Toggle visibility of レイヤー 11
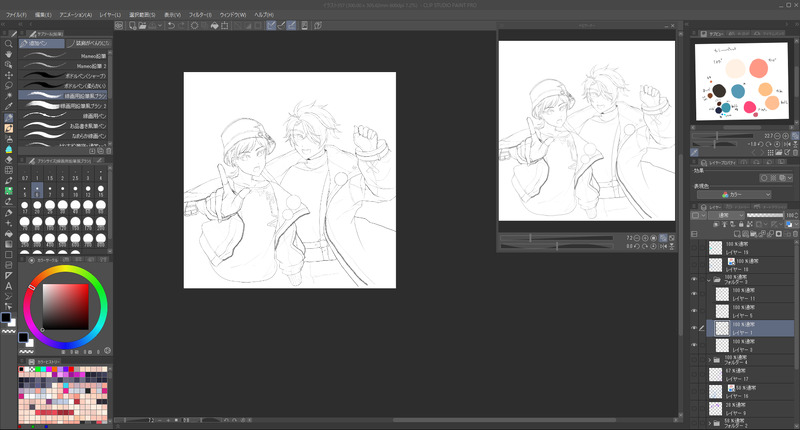Screen dimensions: 800x430 [x=694, y=295]
